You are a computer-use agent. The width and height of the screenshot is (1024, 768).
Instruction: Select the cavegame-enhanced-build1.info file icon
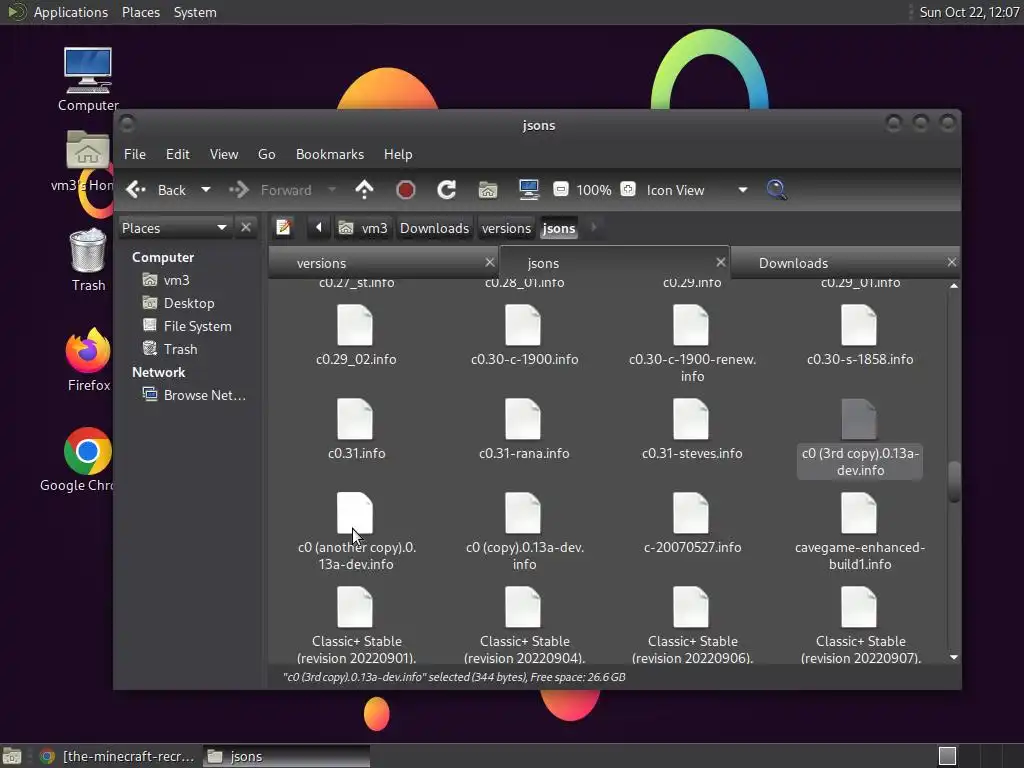(x=859, y=513)
